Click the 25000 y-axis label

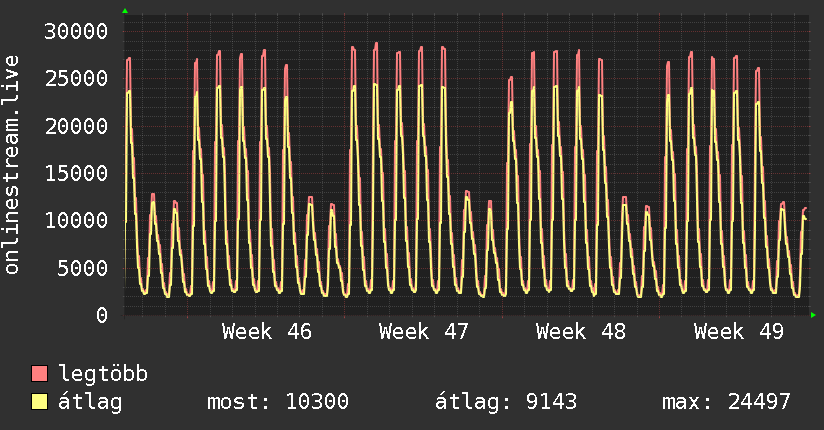point(76,79)
